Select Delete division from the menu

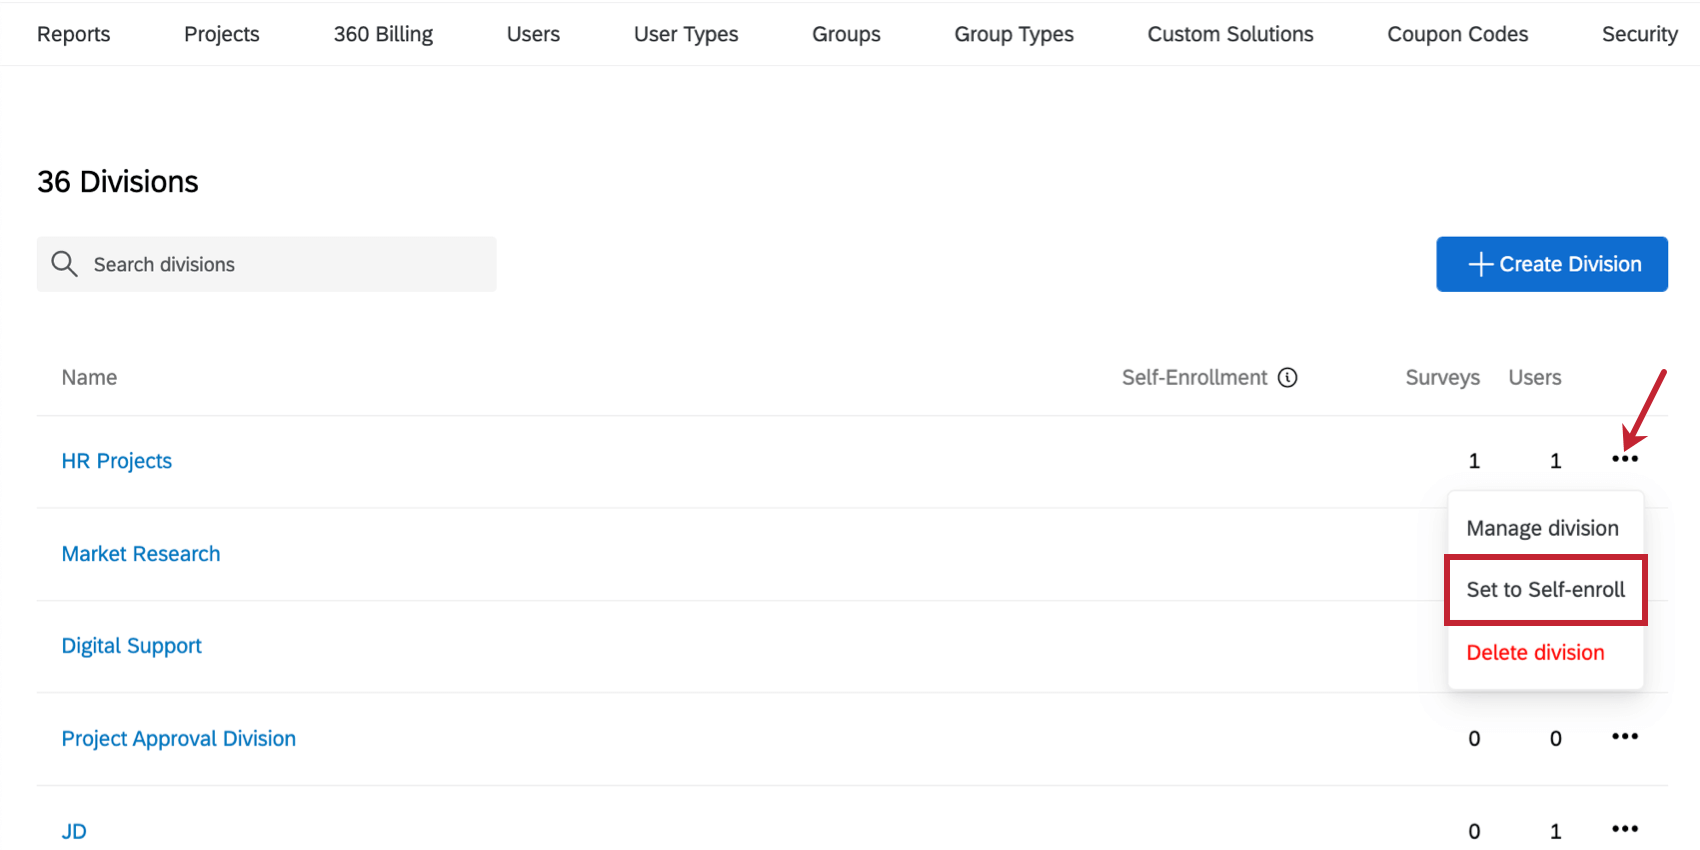[x=1535, y=653]
